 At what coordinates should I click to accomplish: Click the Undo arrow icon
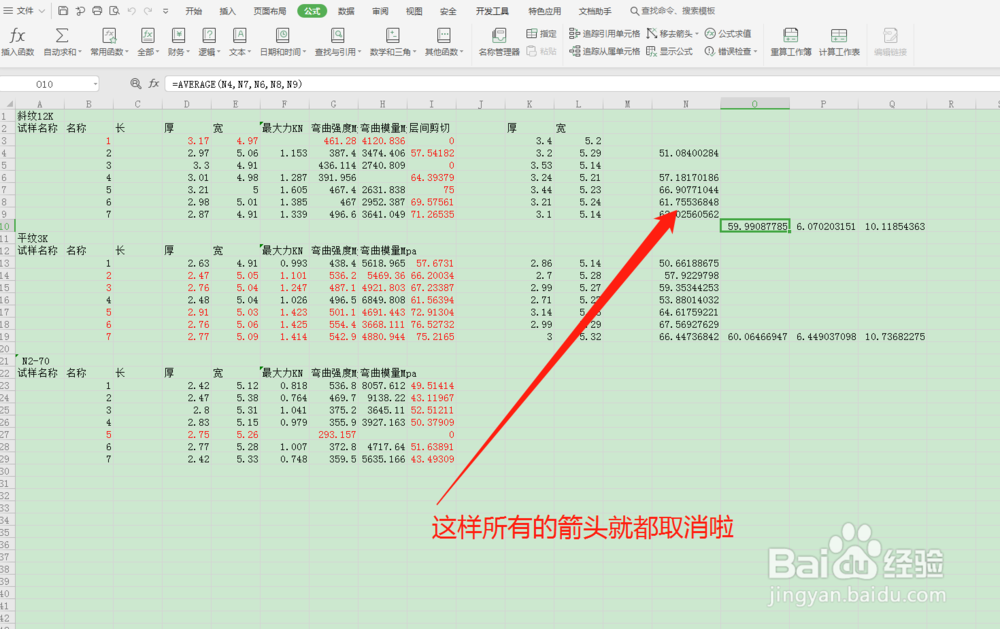(x=131, y=9)
